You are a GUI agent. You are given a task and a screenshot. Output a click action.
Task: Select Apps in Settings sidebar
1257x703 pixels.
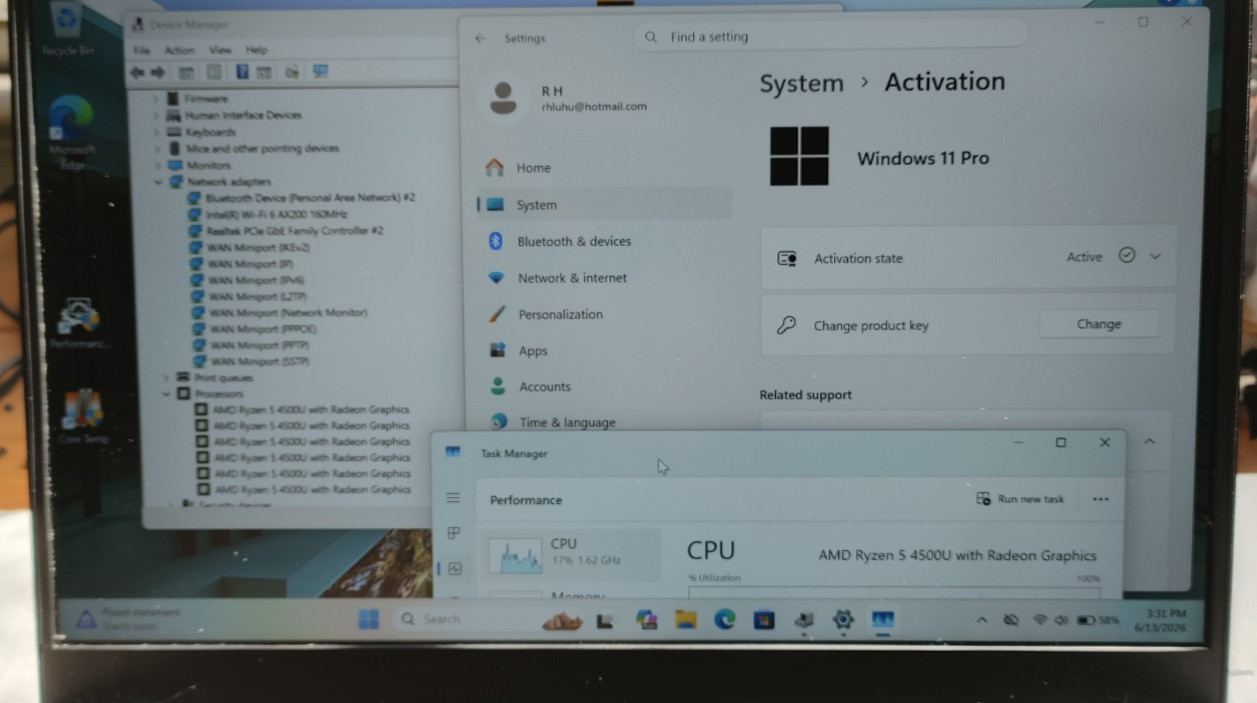click(604, 351)
